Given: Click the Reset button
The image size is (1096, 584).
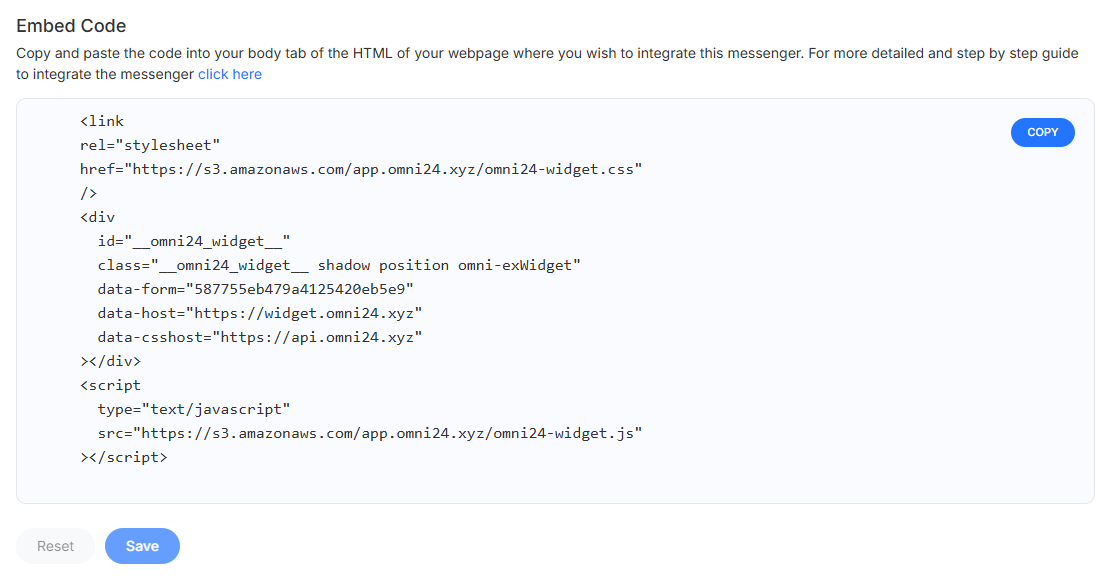Looking at the screenshot, I should click(55, 546).
